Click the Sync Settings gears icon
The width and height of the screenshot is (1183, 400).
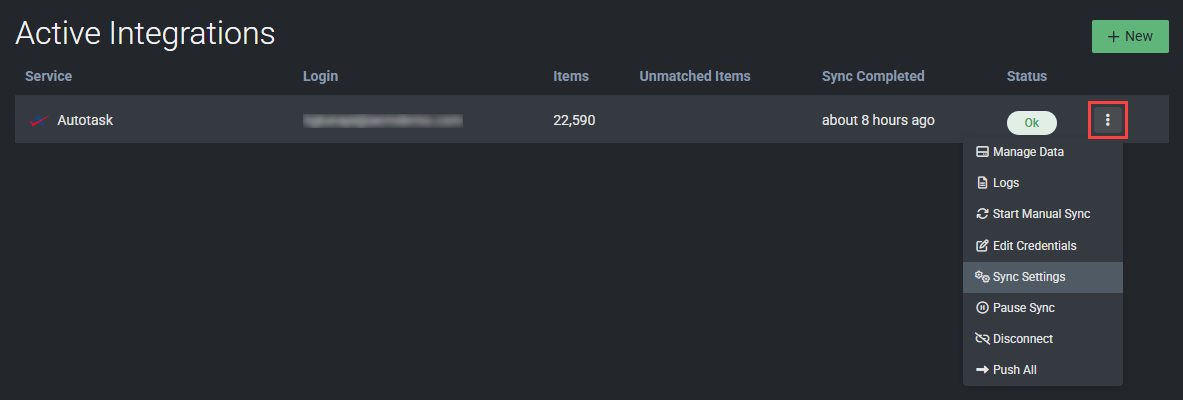pyautogui.click(x=982, y=277)
